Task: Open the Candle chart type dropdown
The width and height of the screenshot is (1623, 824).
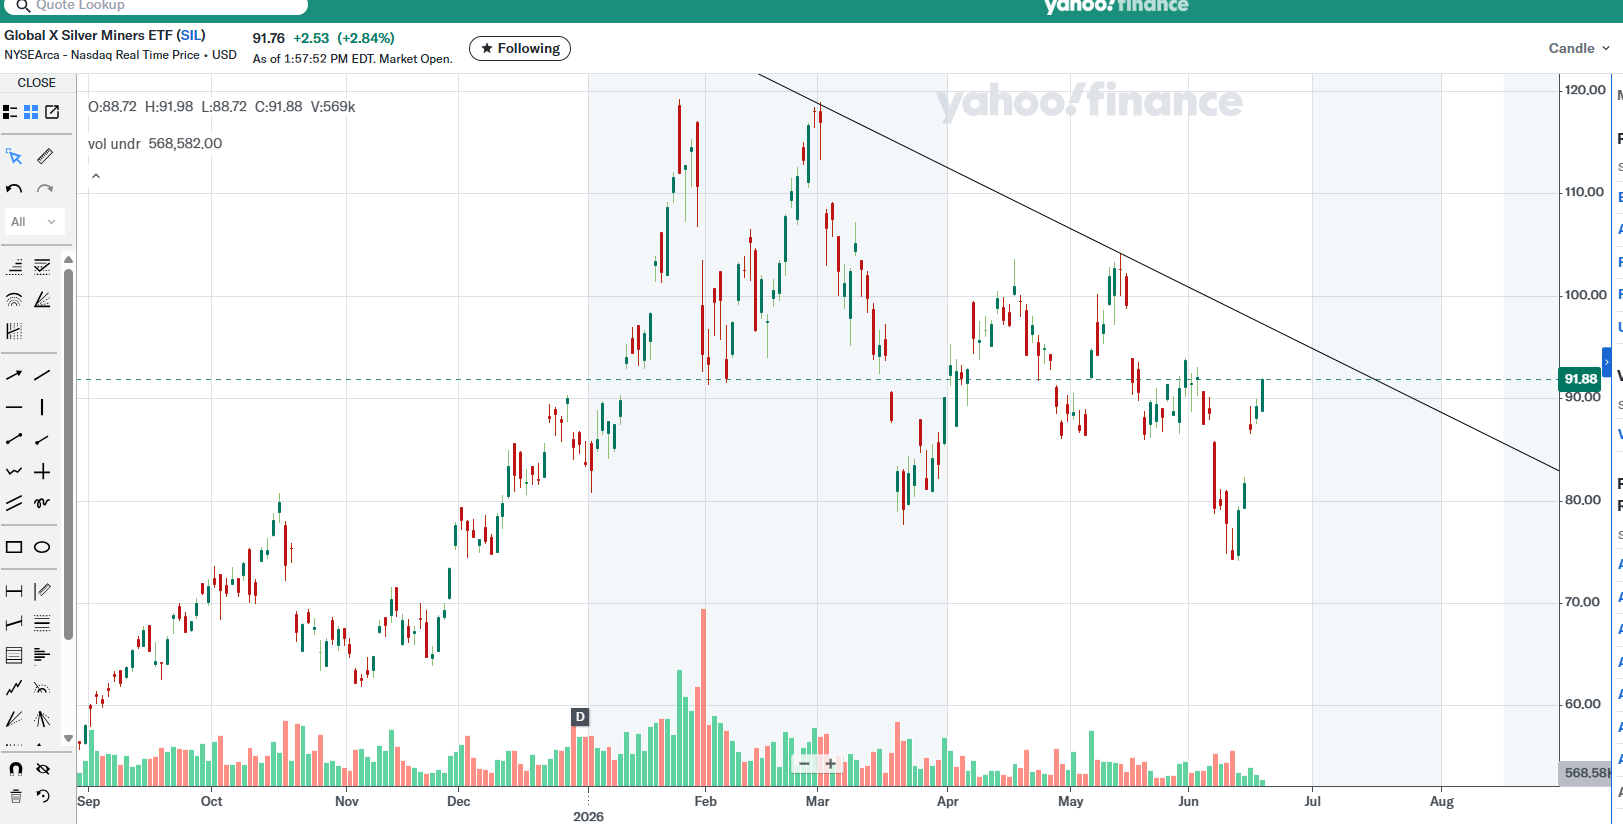Action: [x=1579, y=48]
